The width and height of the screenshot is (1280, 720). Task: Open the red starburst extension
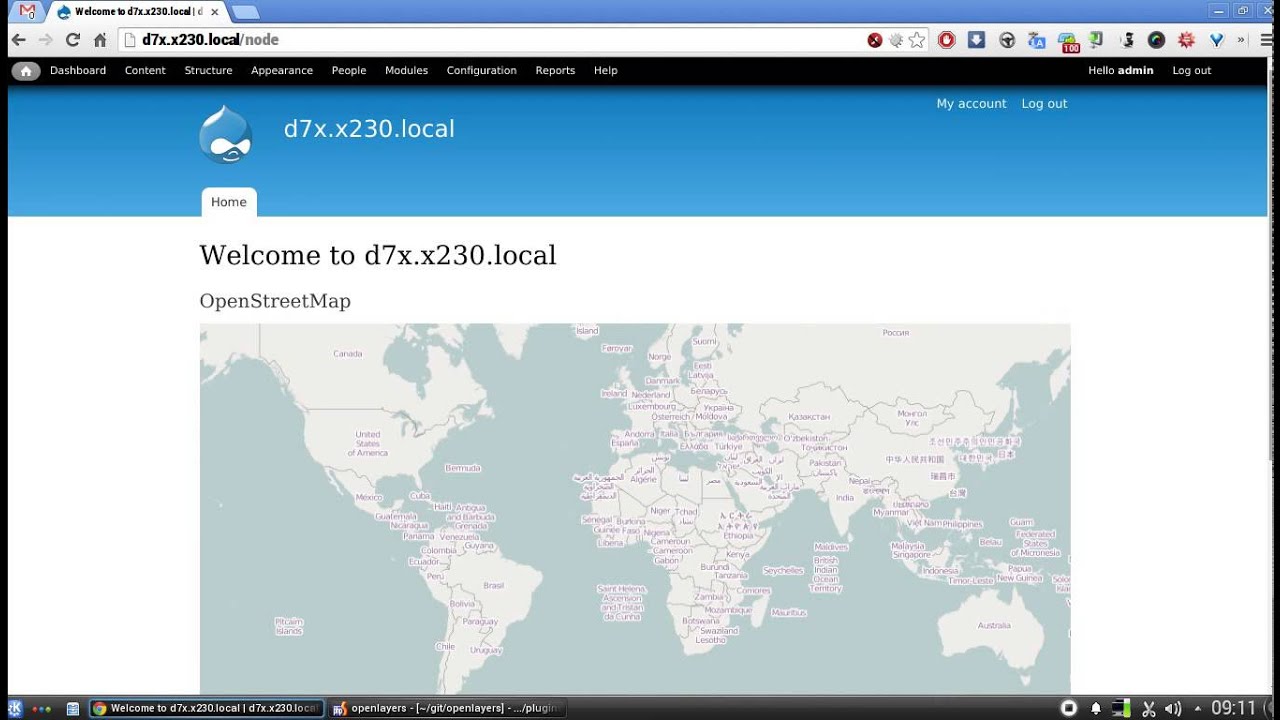tap(1187, 40)
